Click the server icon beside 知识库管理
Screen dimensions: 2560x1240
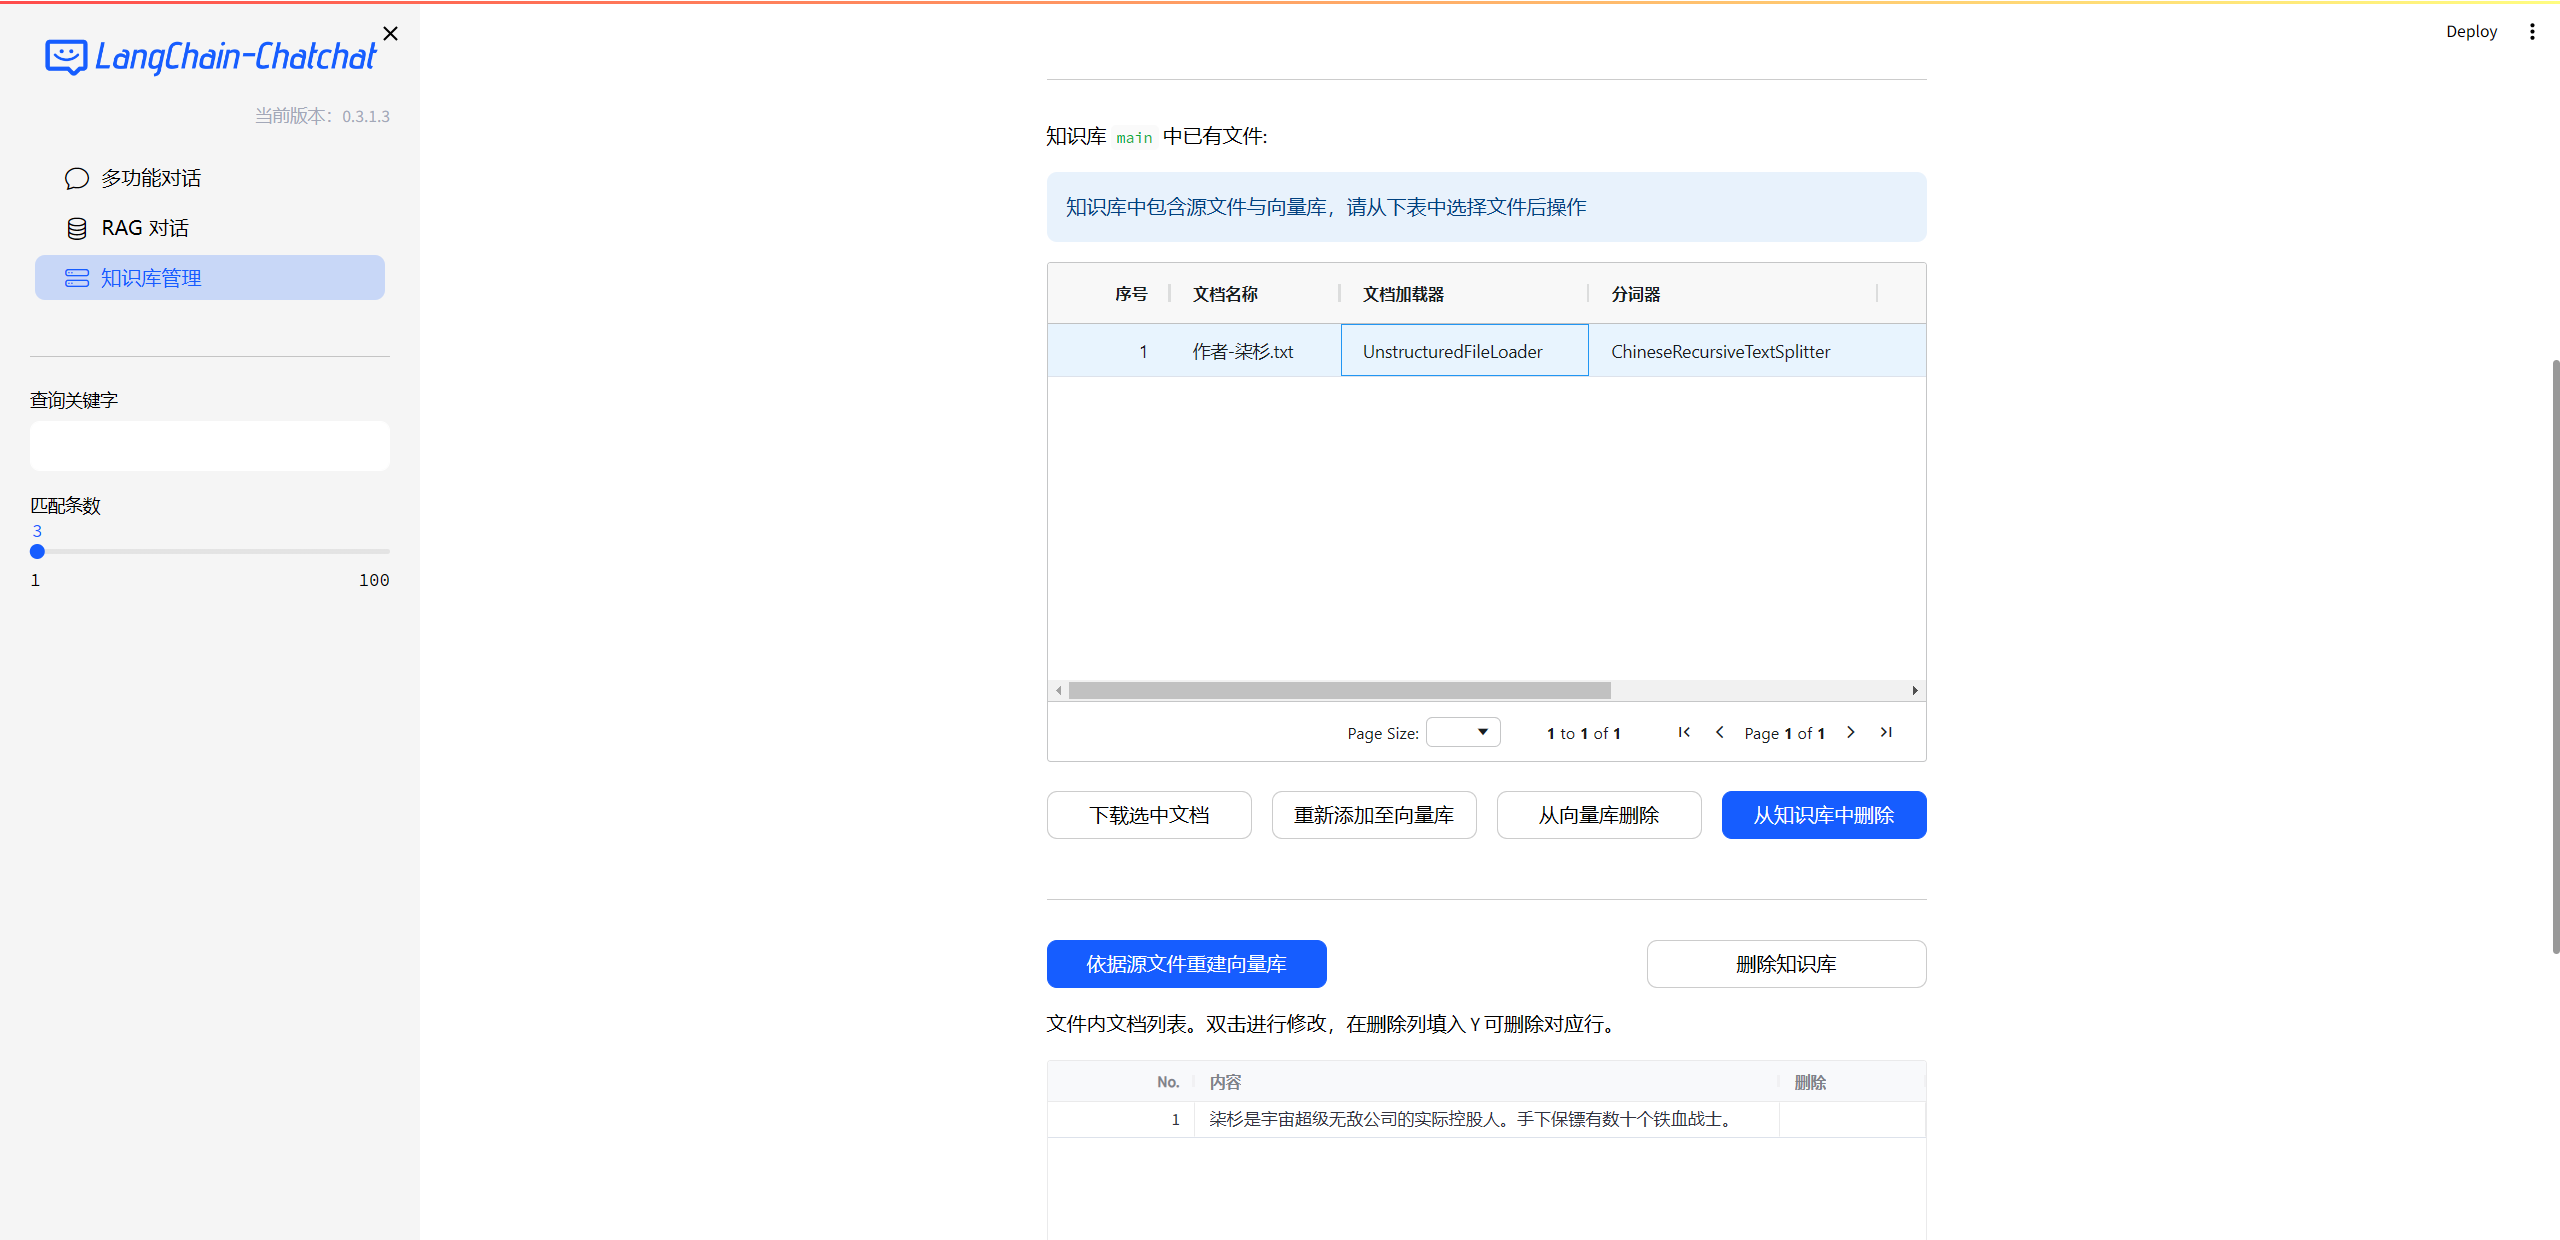pyautogui.click(x=77, y=279)
